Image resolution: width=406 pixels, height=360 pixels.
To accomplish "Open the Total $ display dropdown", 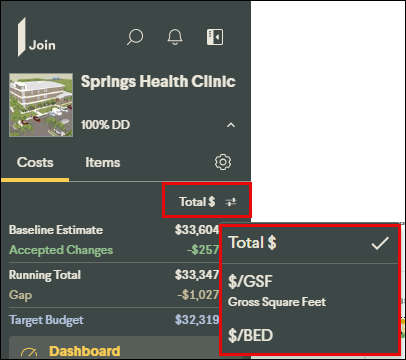I will (207, 202).
